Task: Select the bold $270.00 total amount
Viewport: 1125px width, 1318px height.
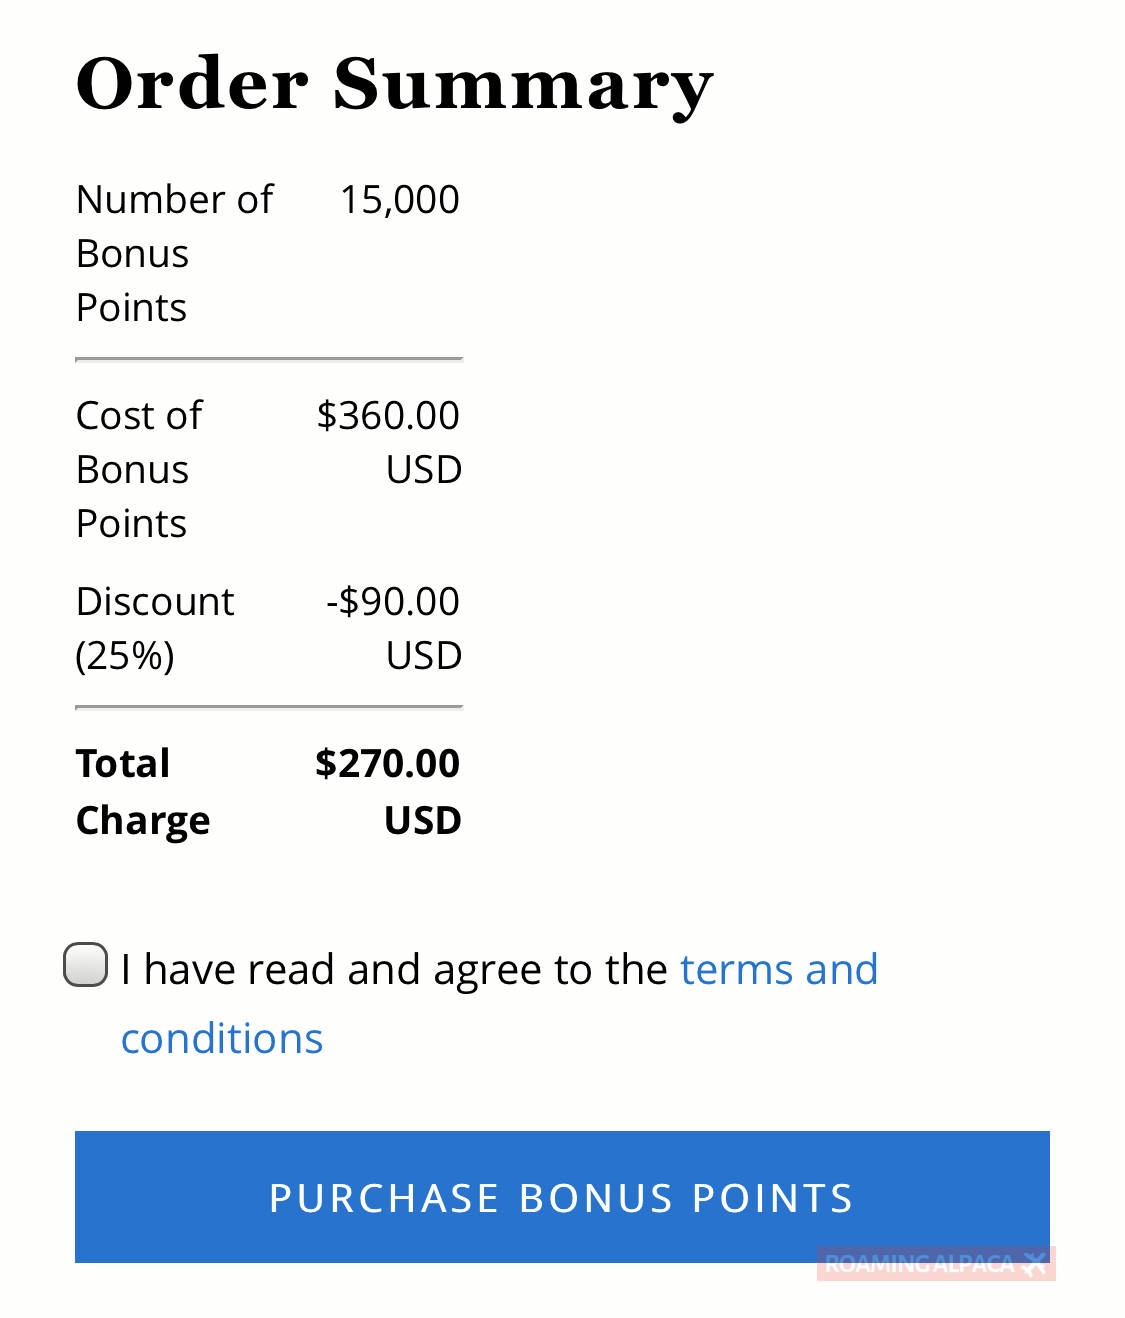Action: 387,763
